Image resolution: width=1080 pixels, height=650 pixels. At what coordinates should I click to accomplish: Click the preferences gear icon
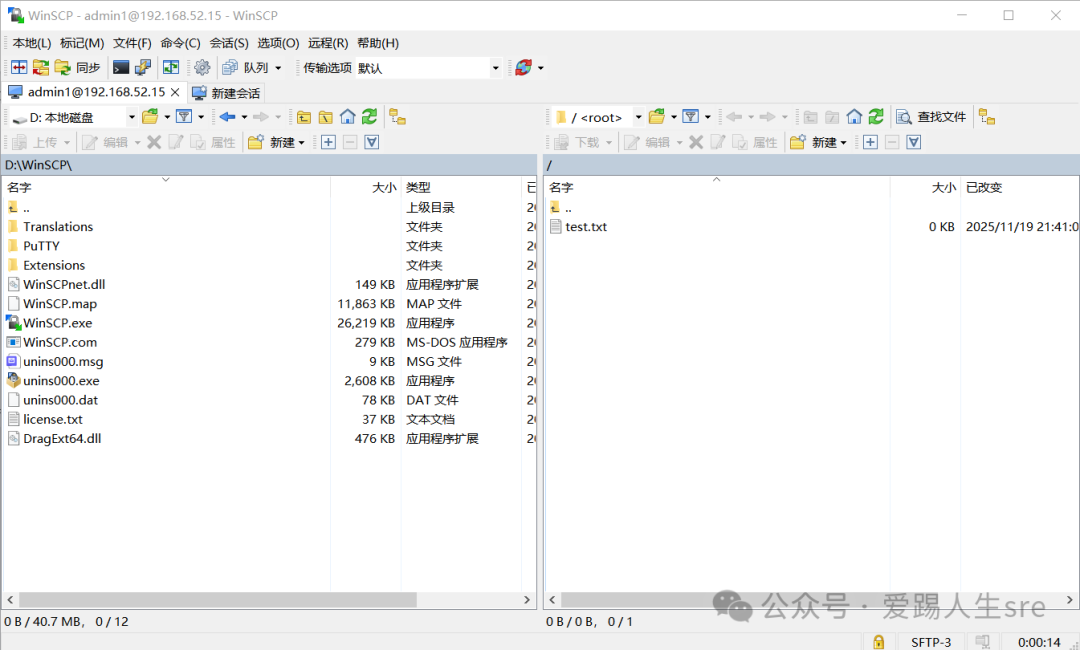coord(202,68)
